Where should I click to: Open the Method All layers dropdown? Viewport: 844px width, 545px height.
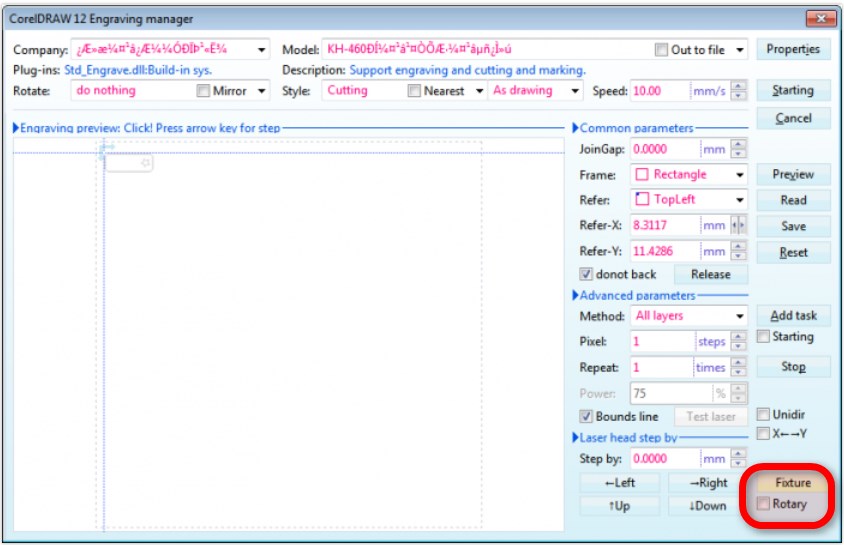click(739, 316)
